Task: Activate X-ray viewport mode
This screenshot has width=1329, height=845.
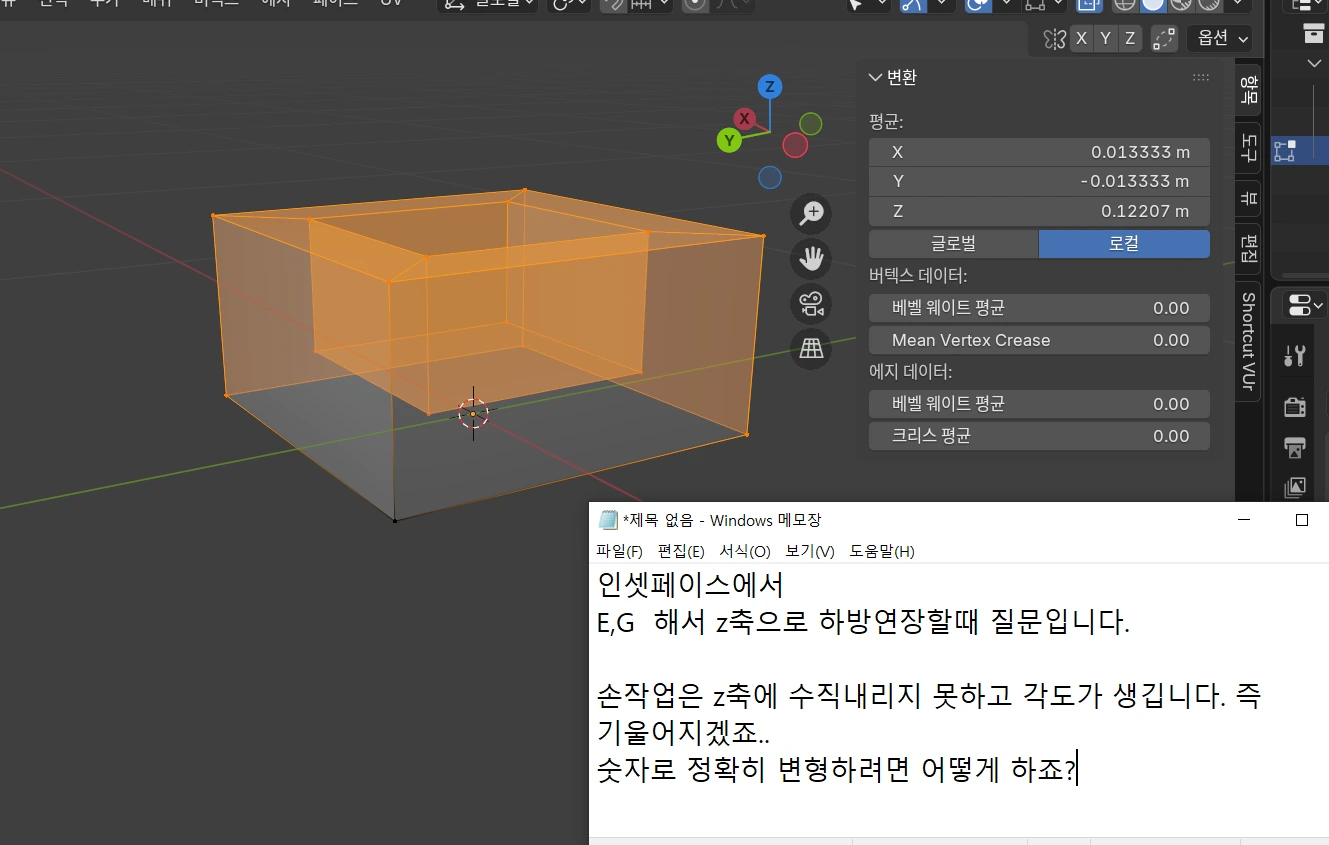Action: point(1088,6)
